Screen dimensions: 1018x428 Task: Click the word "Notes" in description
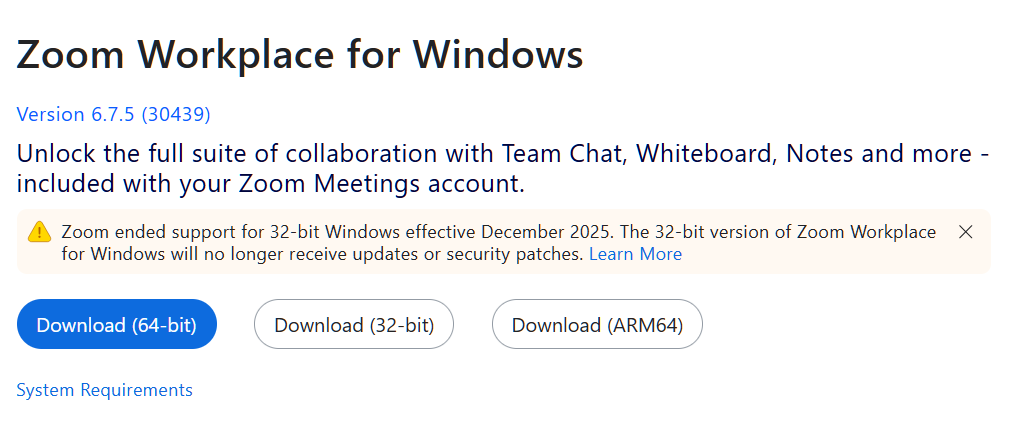[x=818, y=154]
